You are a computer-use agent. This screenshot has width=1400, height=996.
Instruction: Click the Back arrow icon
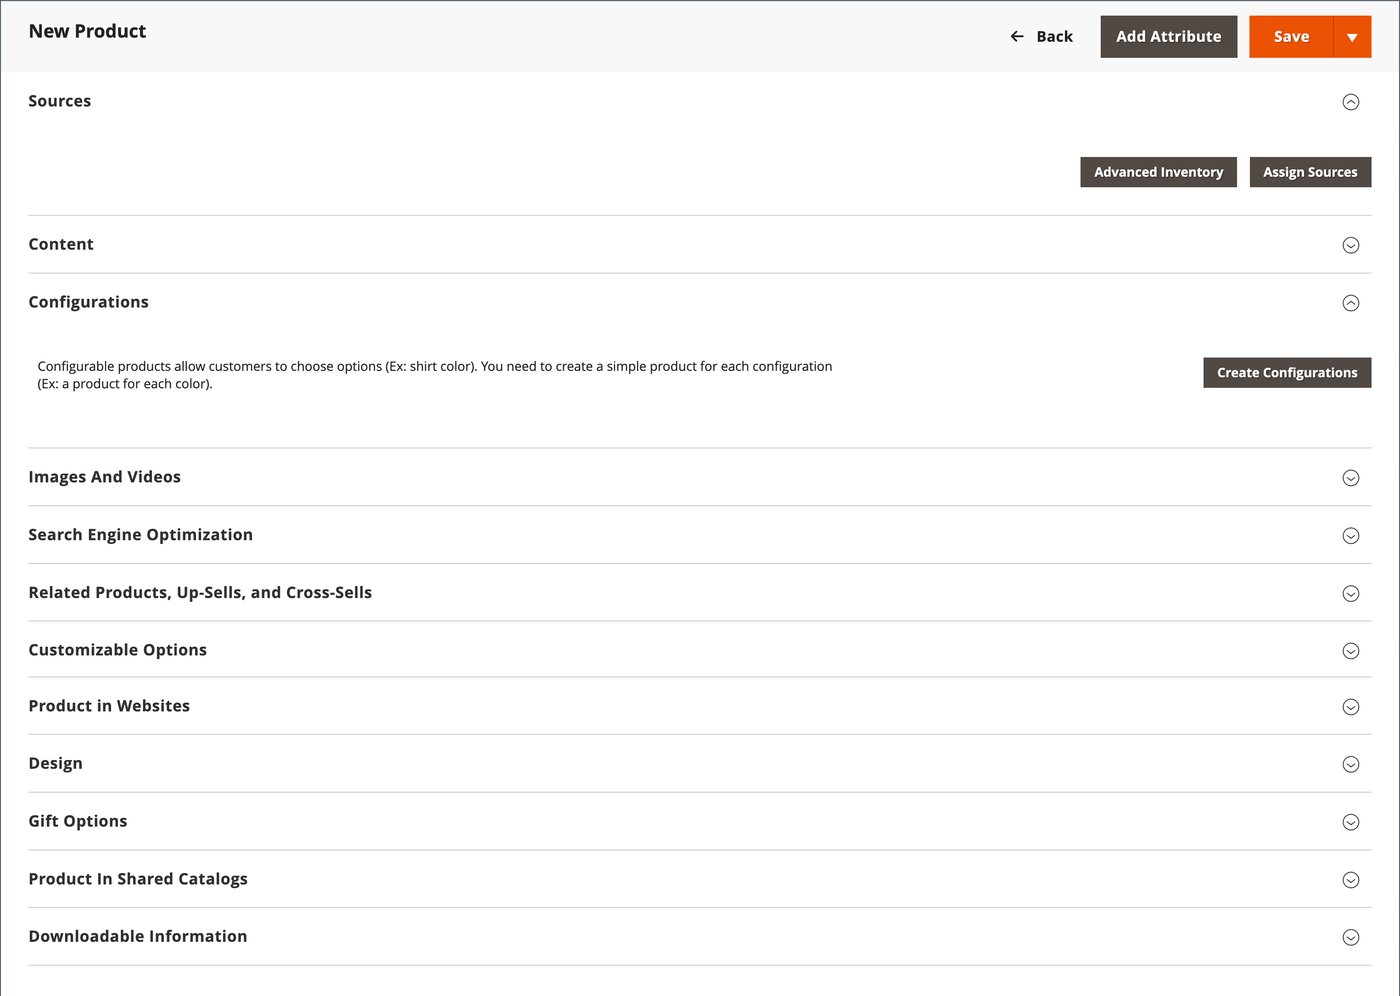(1017, 36)
